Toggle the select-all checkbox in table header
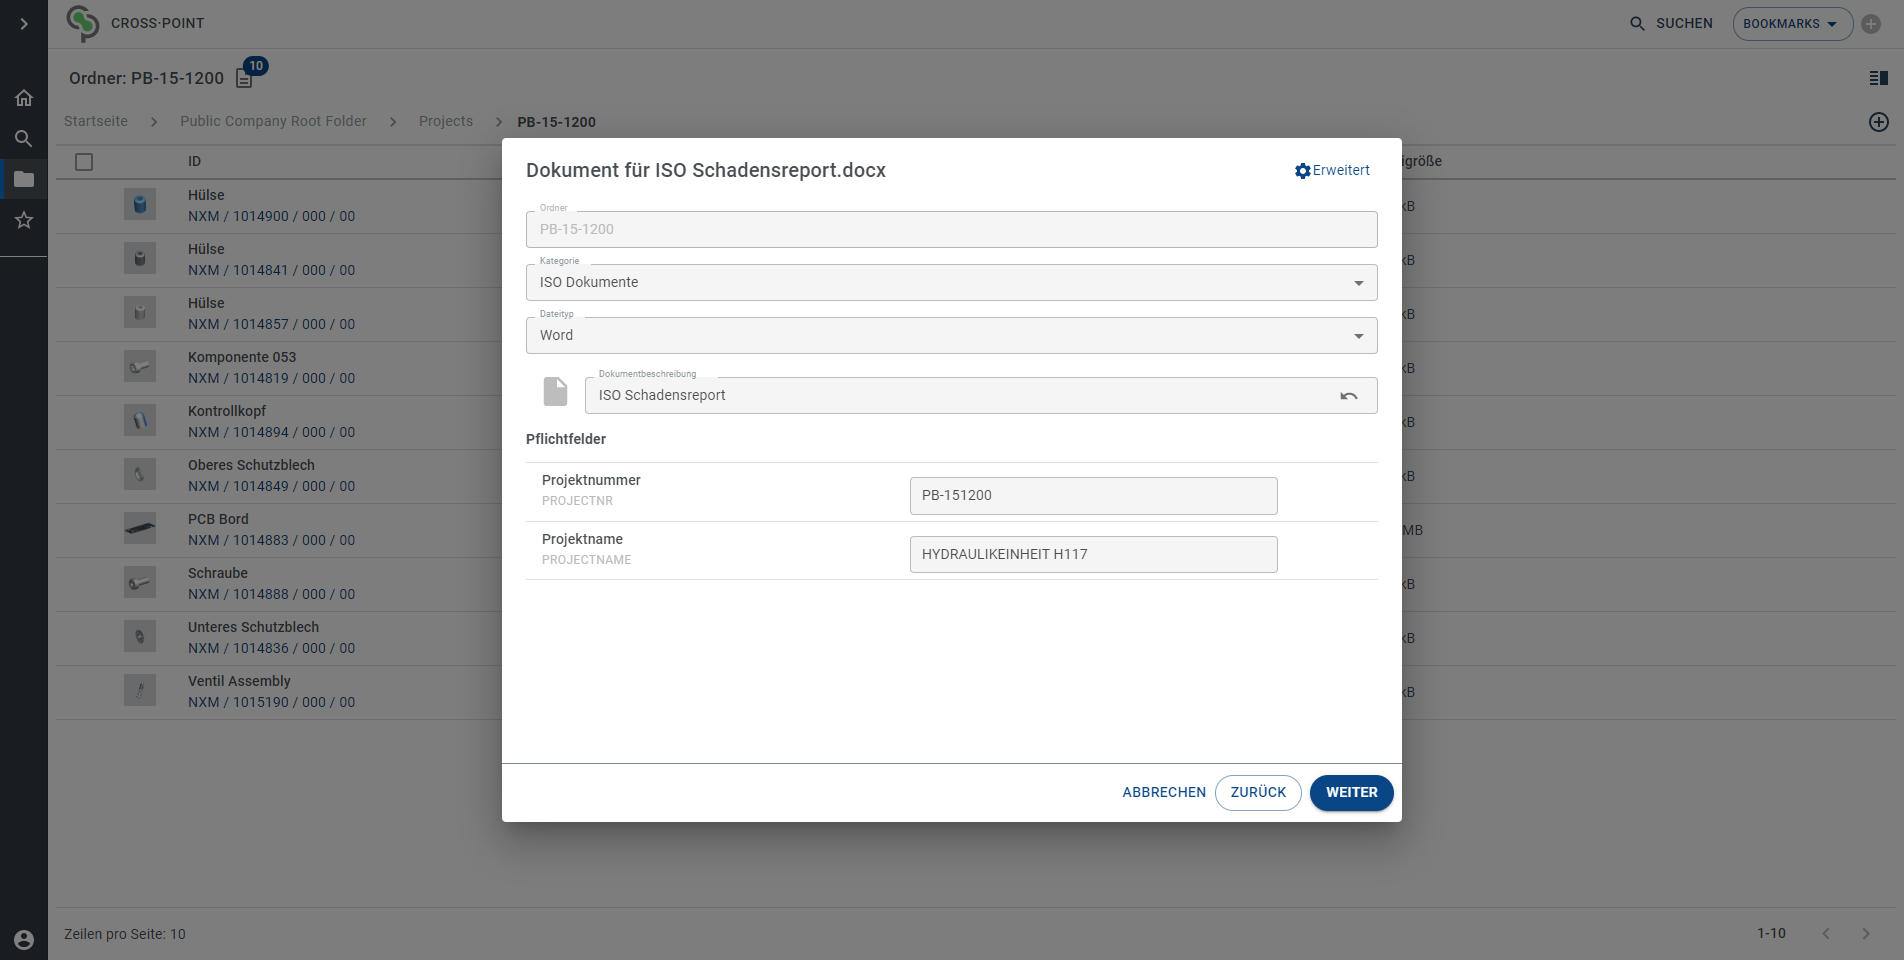Viewport: 1904px width, 960px height. (84, 162)
